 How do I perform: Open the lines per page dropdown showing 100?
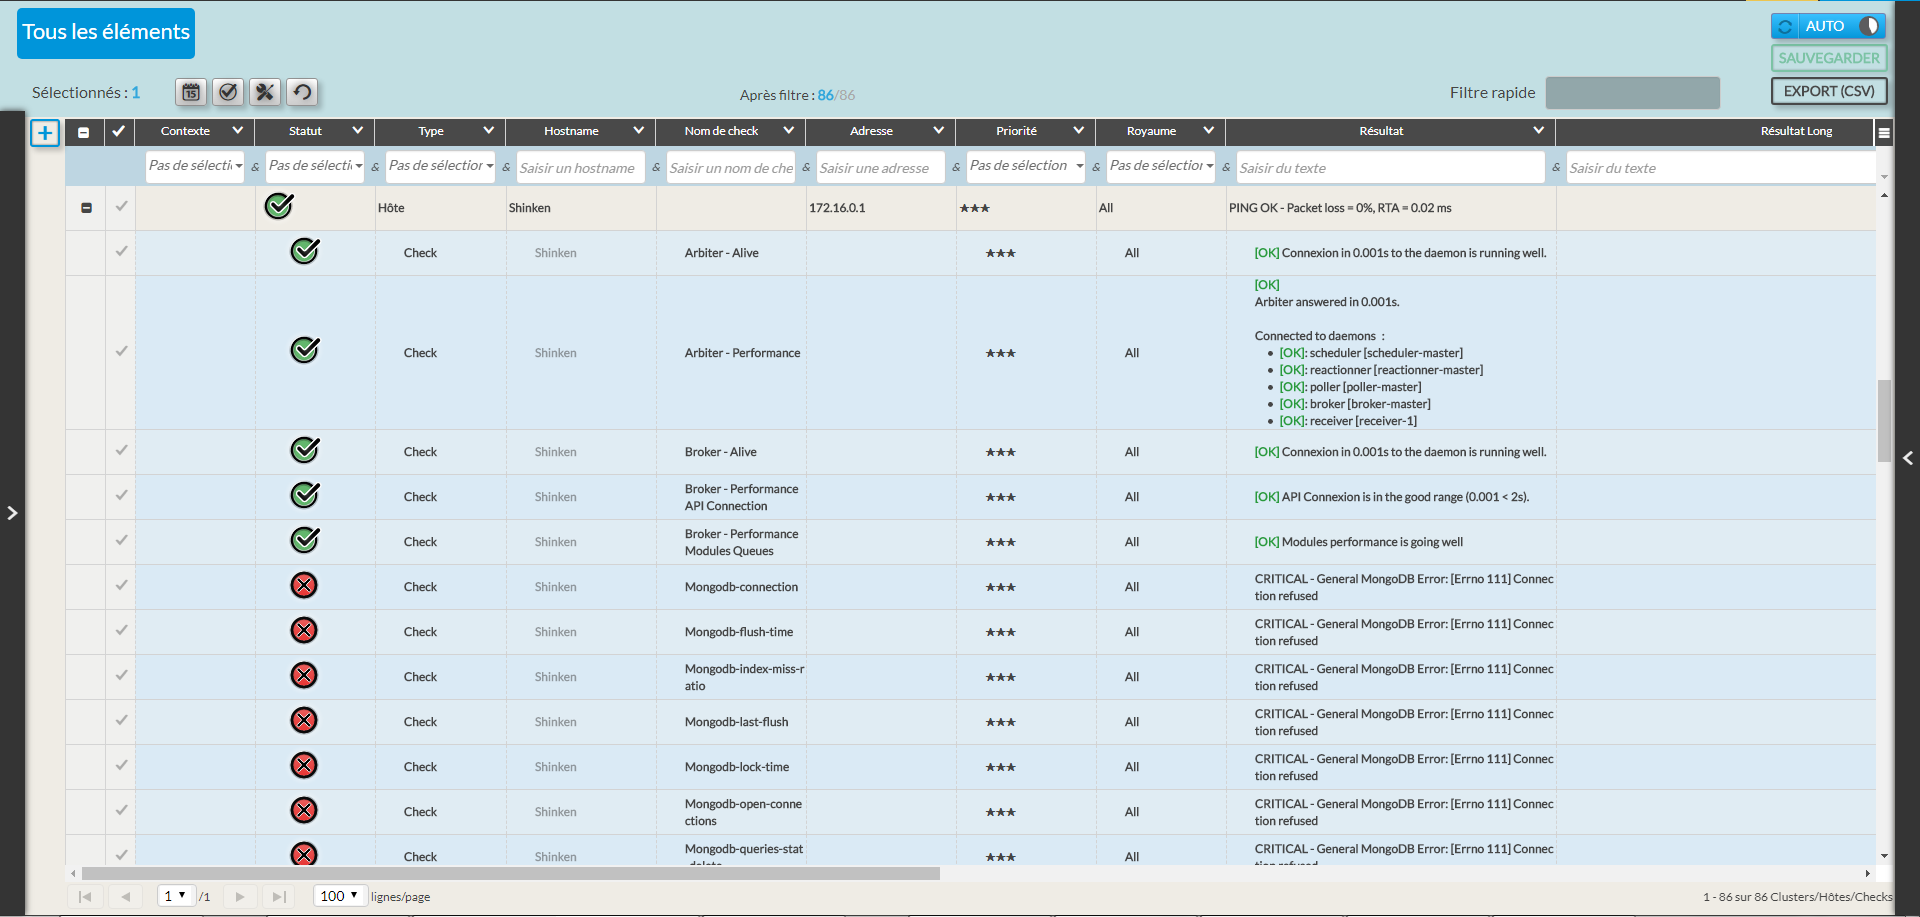coord(340,896)
